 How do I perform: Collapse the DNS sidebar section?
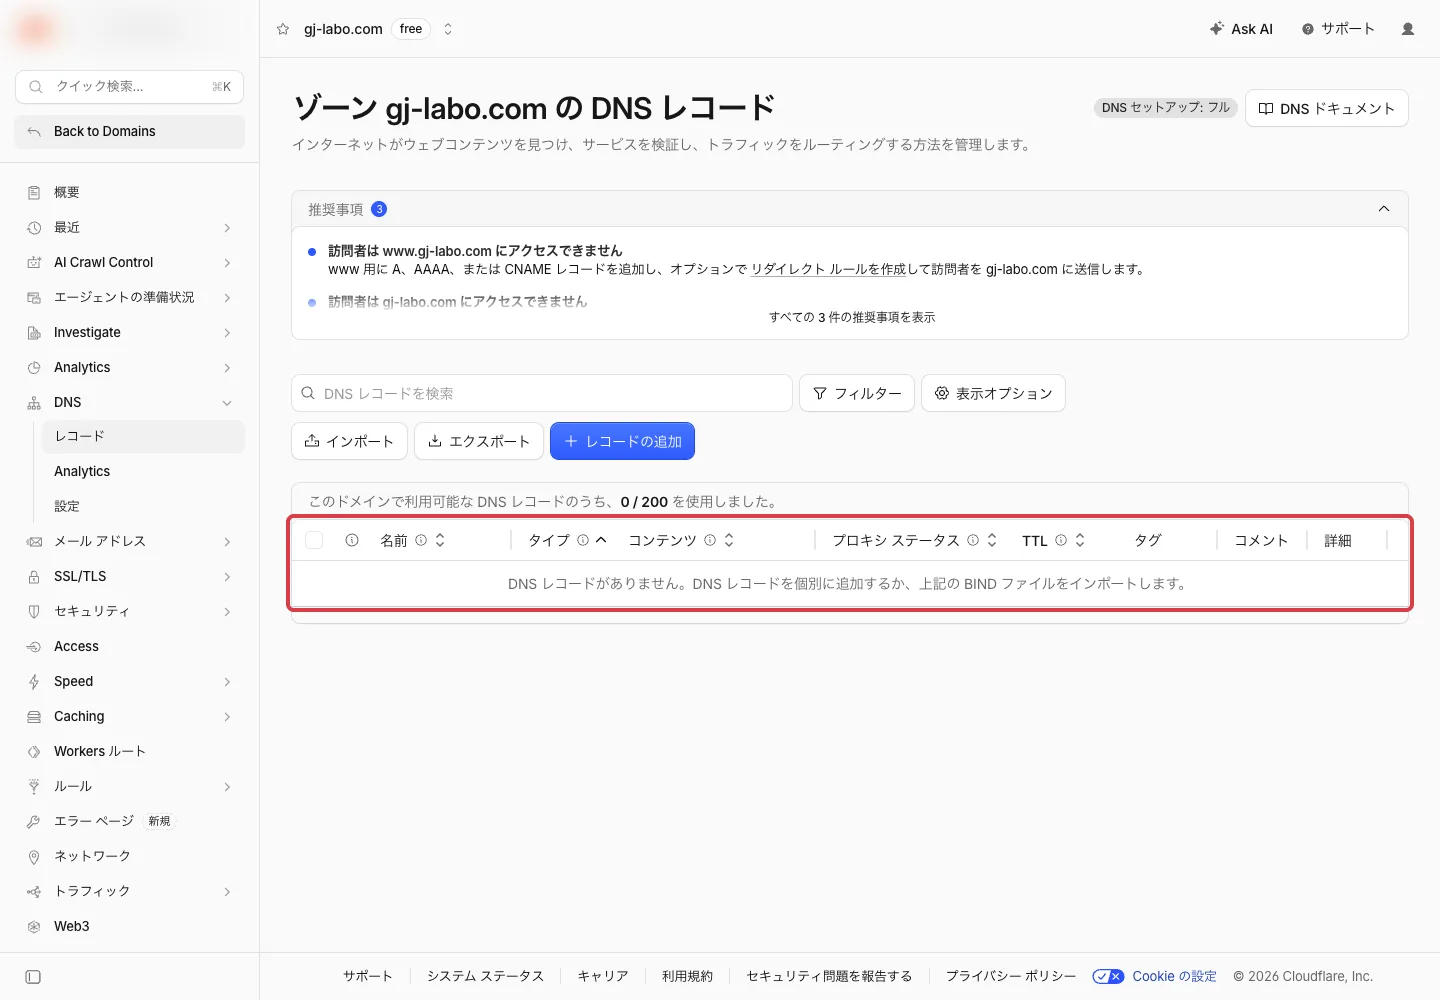tap(227, 403)
